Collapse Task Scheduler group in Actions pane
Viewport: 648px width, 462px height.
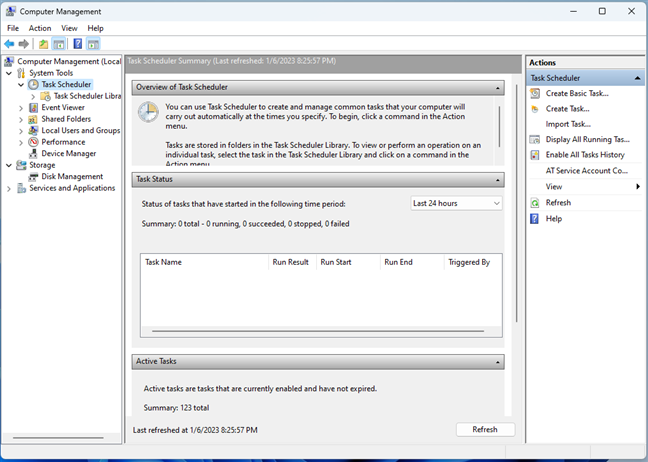[x=638, y=78]
